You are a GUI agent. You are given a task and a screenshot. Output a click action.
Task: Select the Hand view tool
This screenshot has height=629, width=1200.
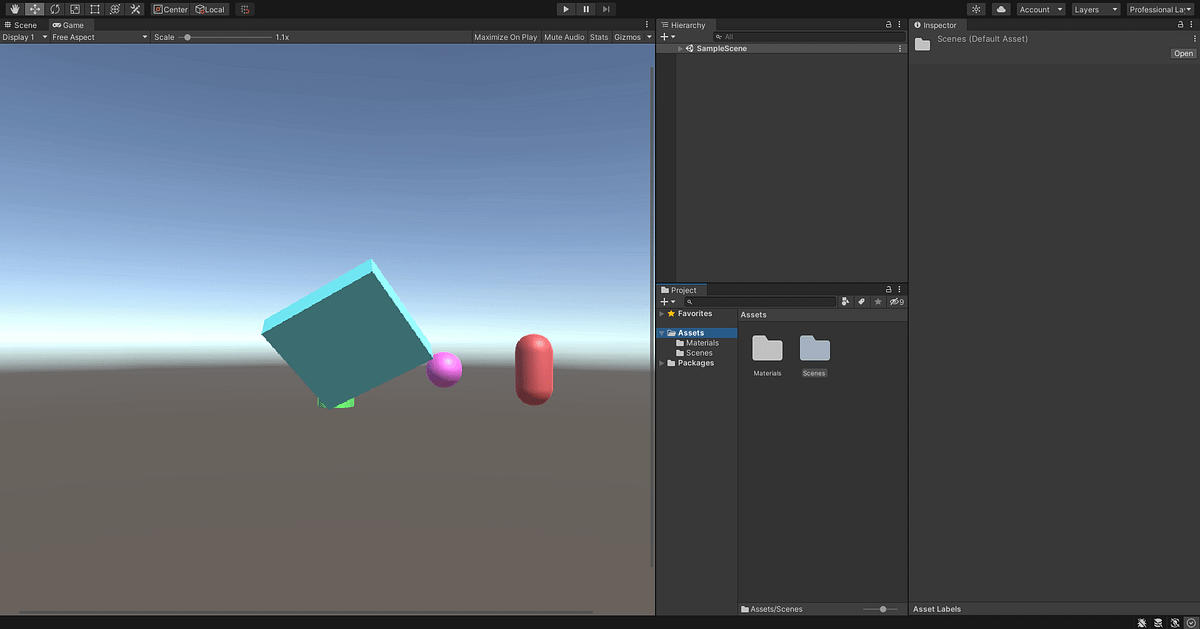pyautogui.click(x=14, y=8)
